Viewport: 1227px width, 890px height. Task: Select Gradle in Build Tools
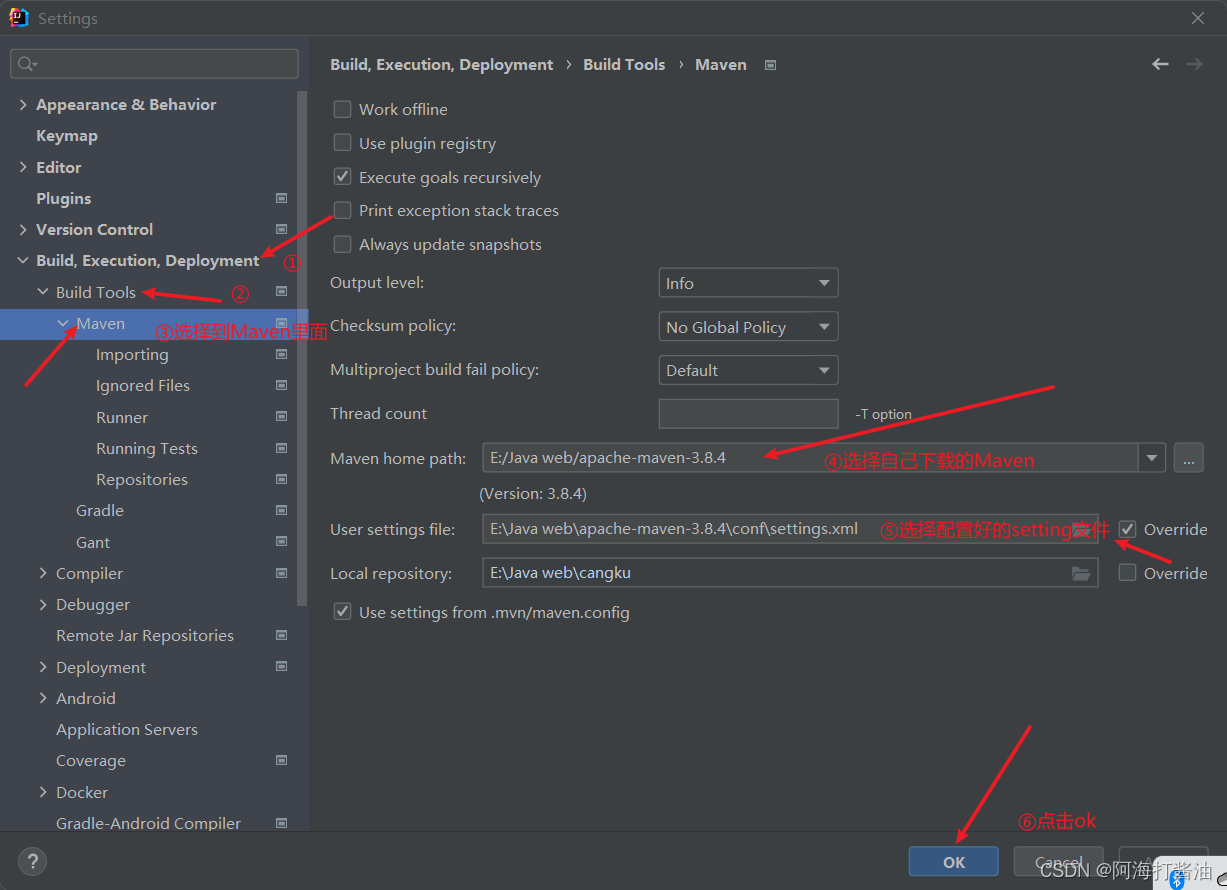[x=100, y=510]
